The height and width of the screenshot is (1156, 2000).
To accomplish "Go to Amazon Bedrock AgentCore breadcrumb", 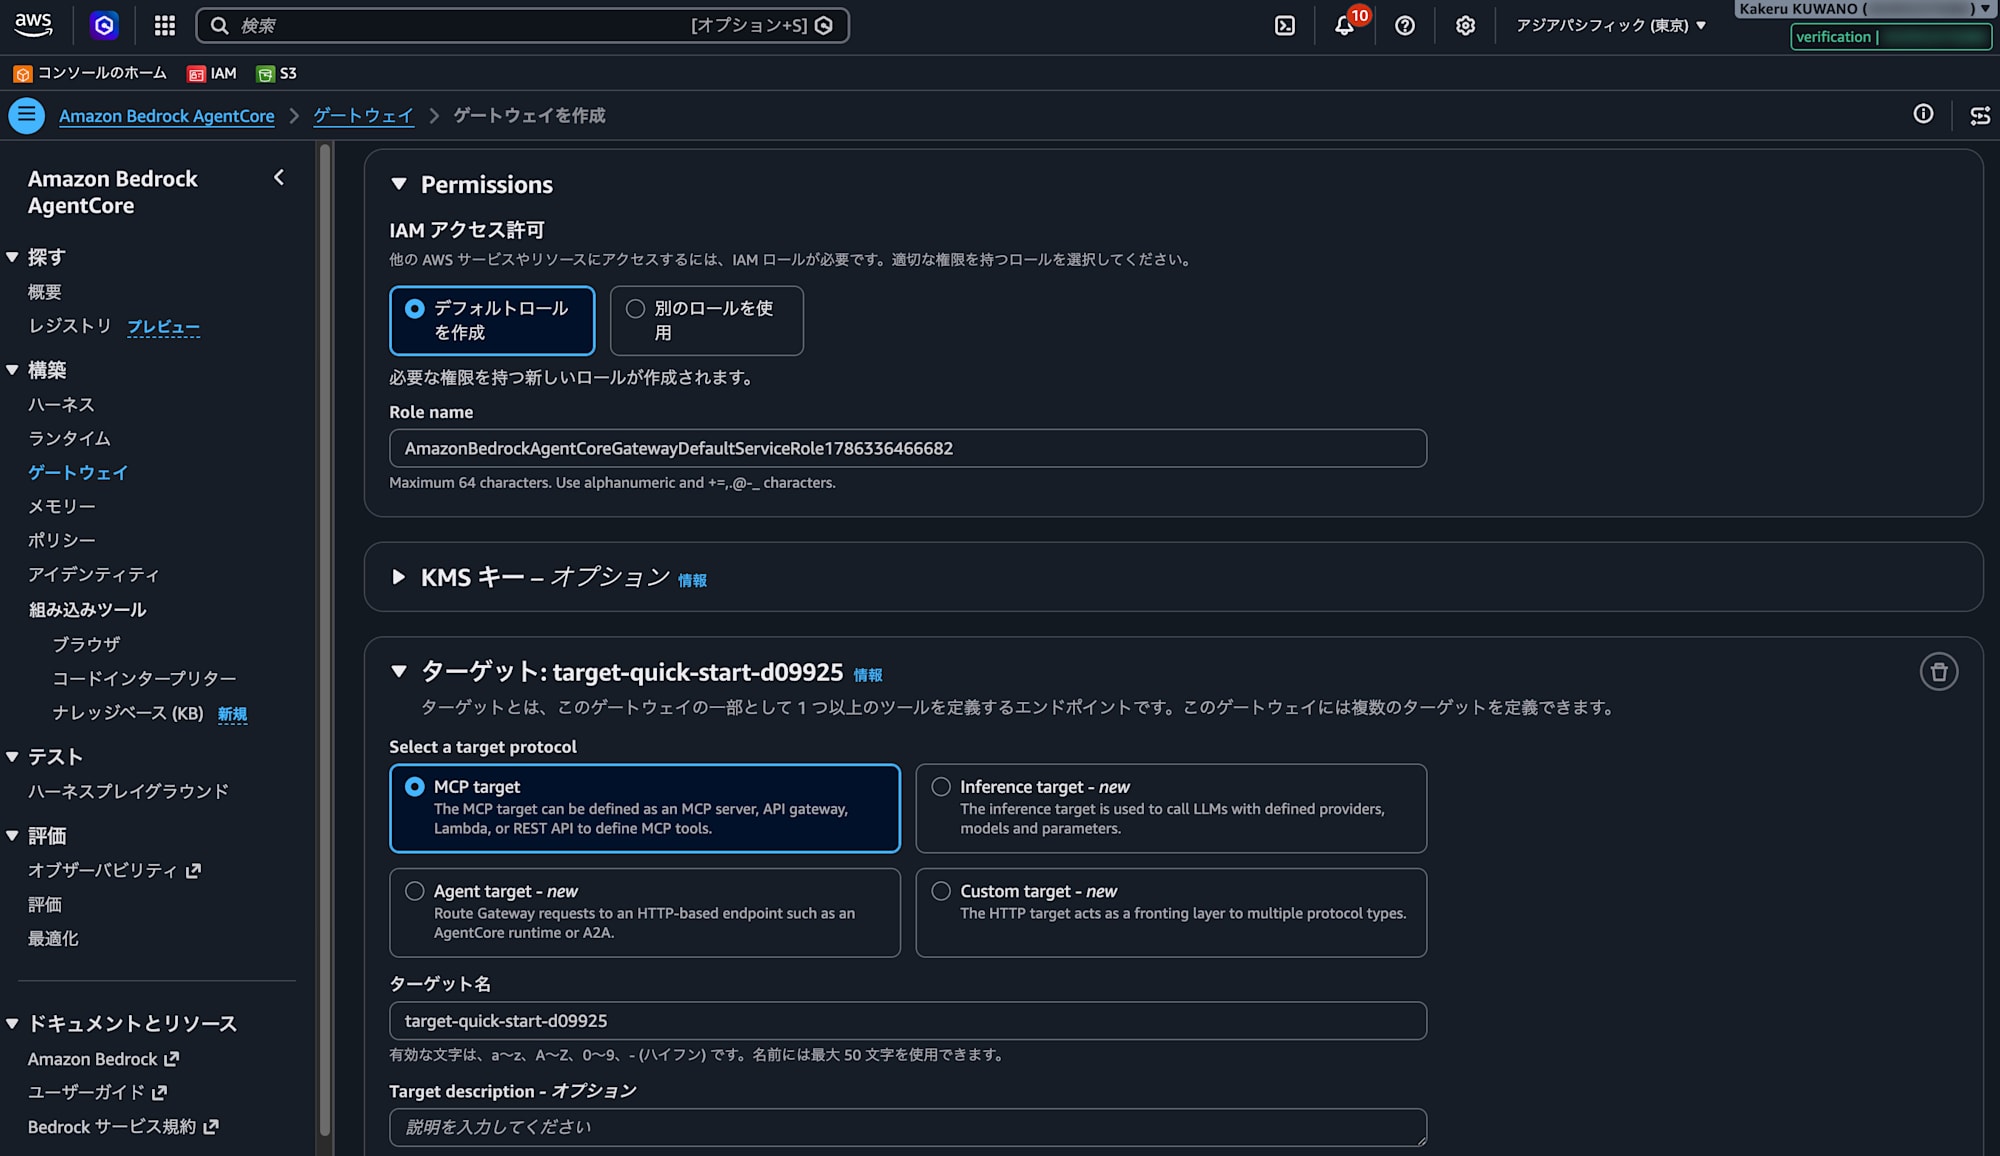I will point(167,115).
